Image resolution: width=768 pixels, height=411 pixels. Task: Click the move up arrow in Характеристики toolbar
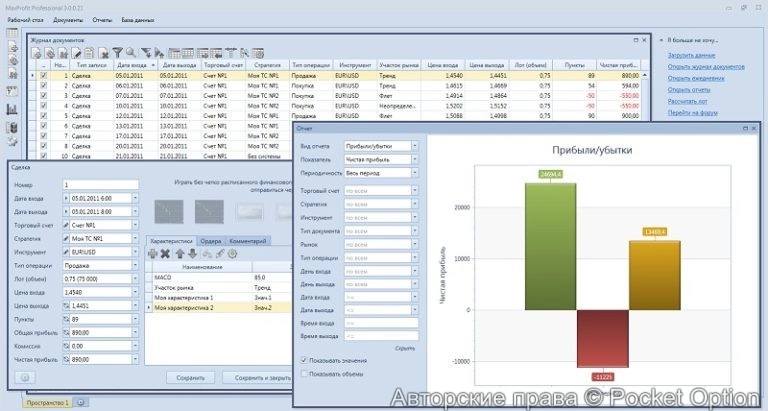[179, 254]
